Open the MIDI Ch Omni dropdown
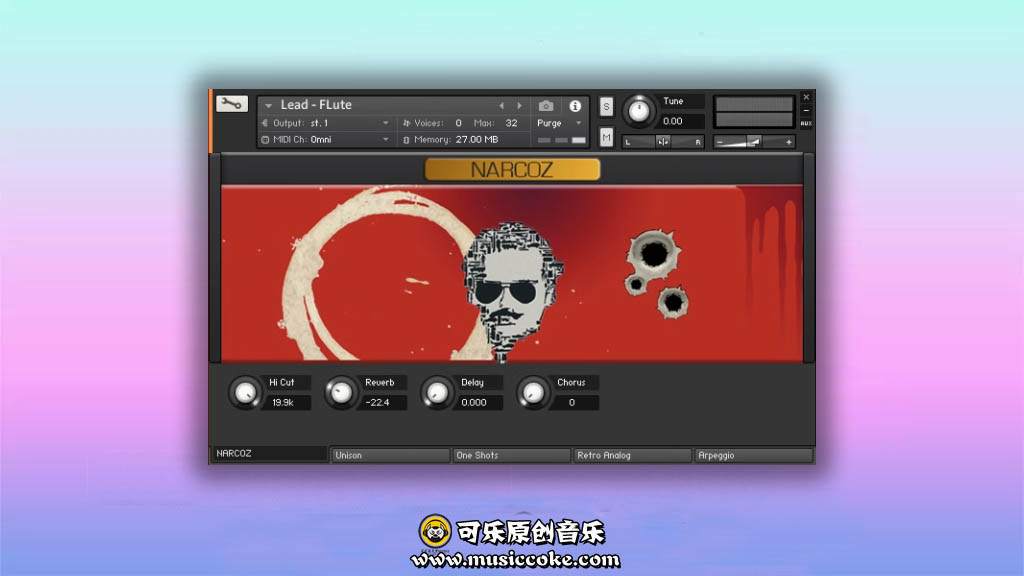Viewport: 1024px width, 576px height. [x=325, y=139]
